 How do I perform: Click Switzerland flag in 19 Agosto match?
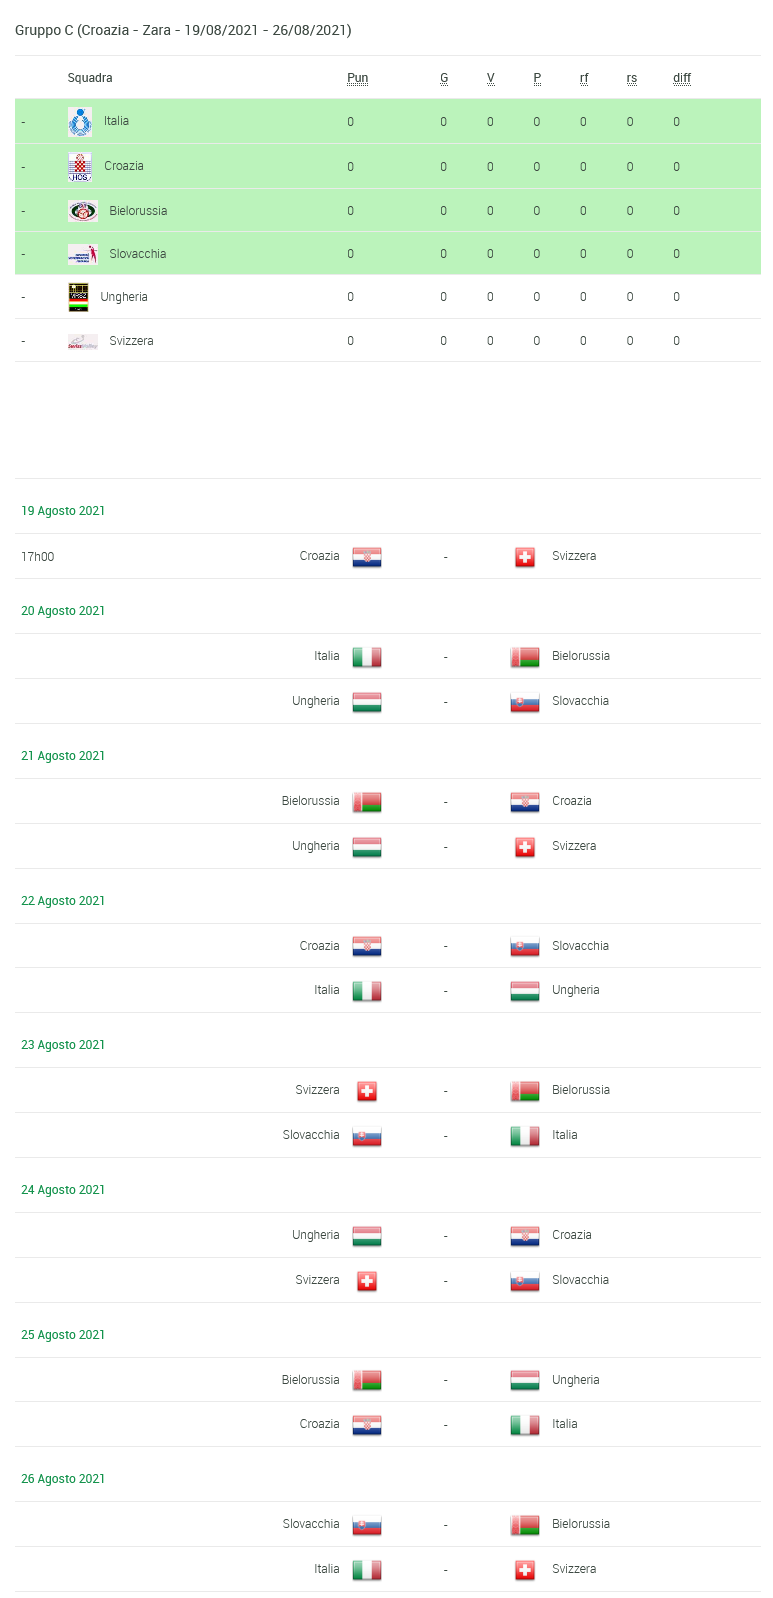525,557
